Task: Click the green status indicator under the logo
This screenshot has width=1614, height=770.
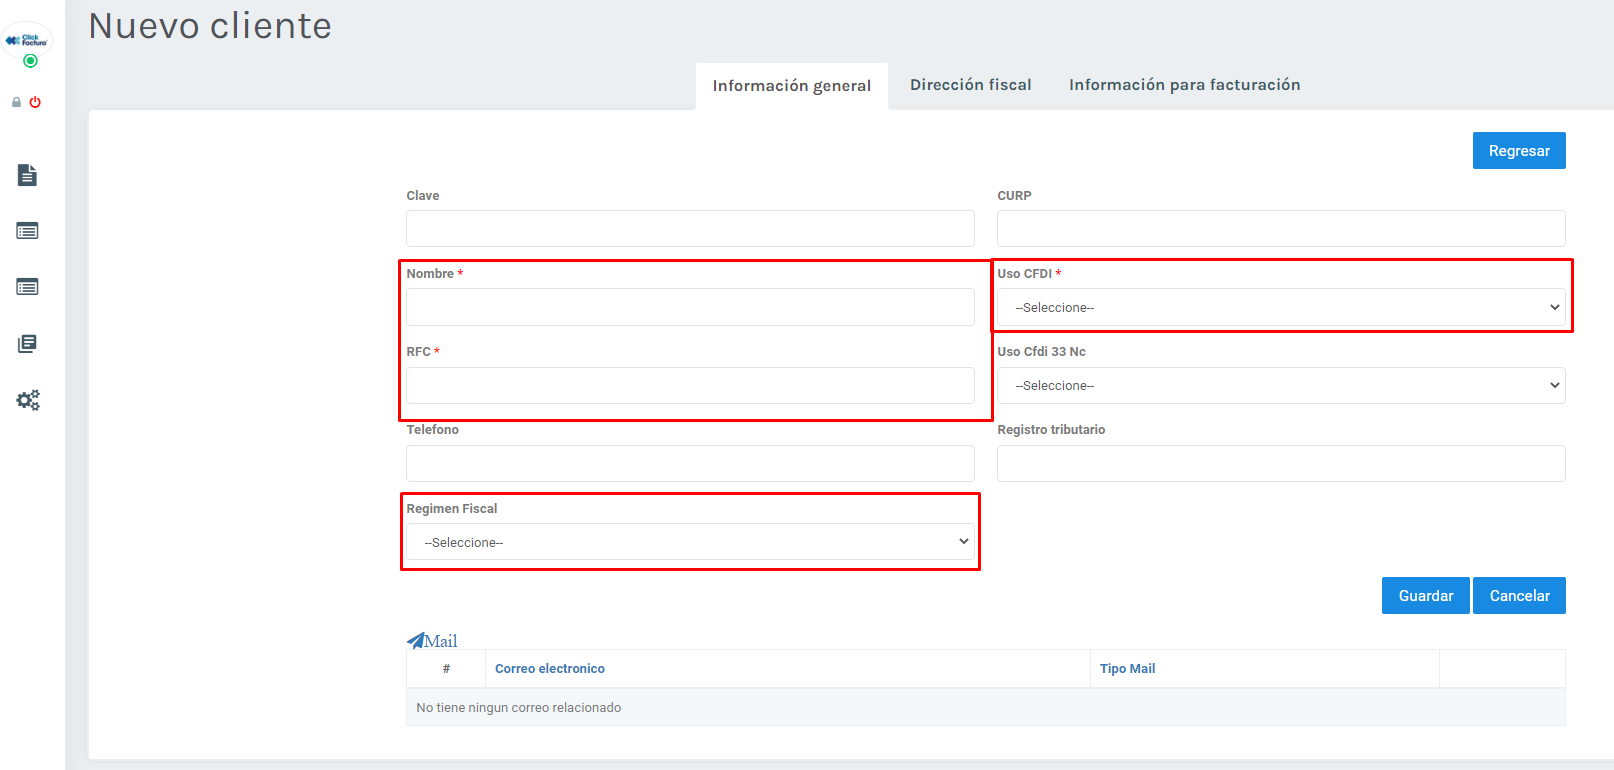Action: click(30, 61)
